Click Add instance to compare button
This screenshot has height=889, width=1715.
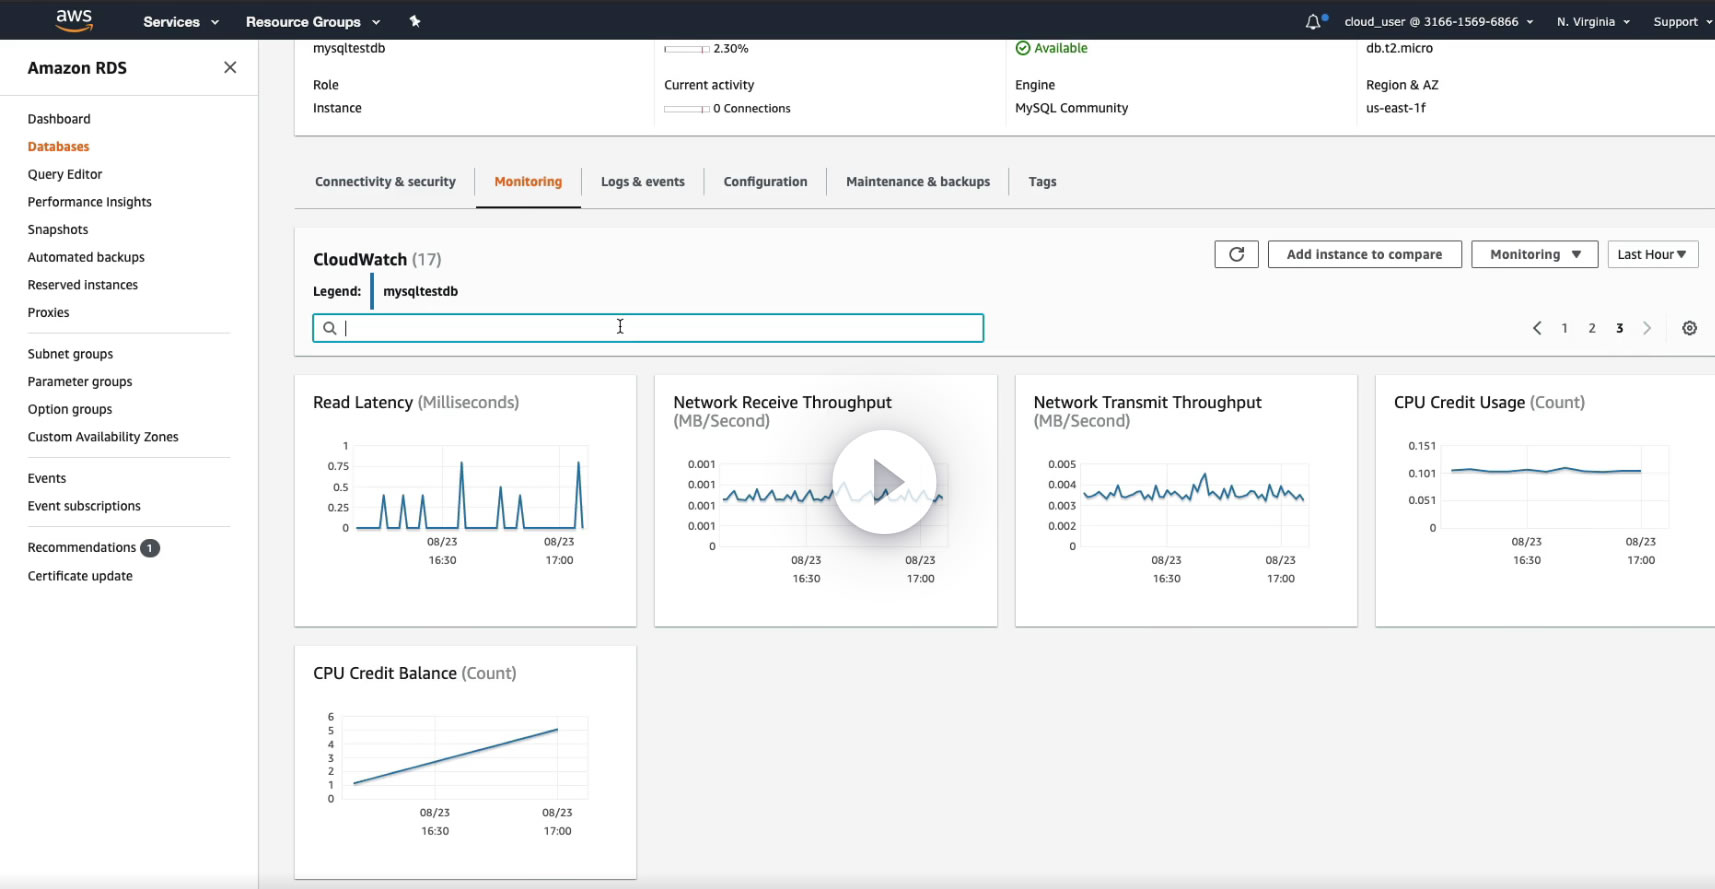pyautogui.click(x=1364, y=254)
